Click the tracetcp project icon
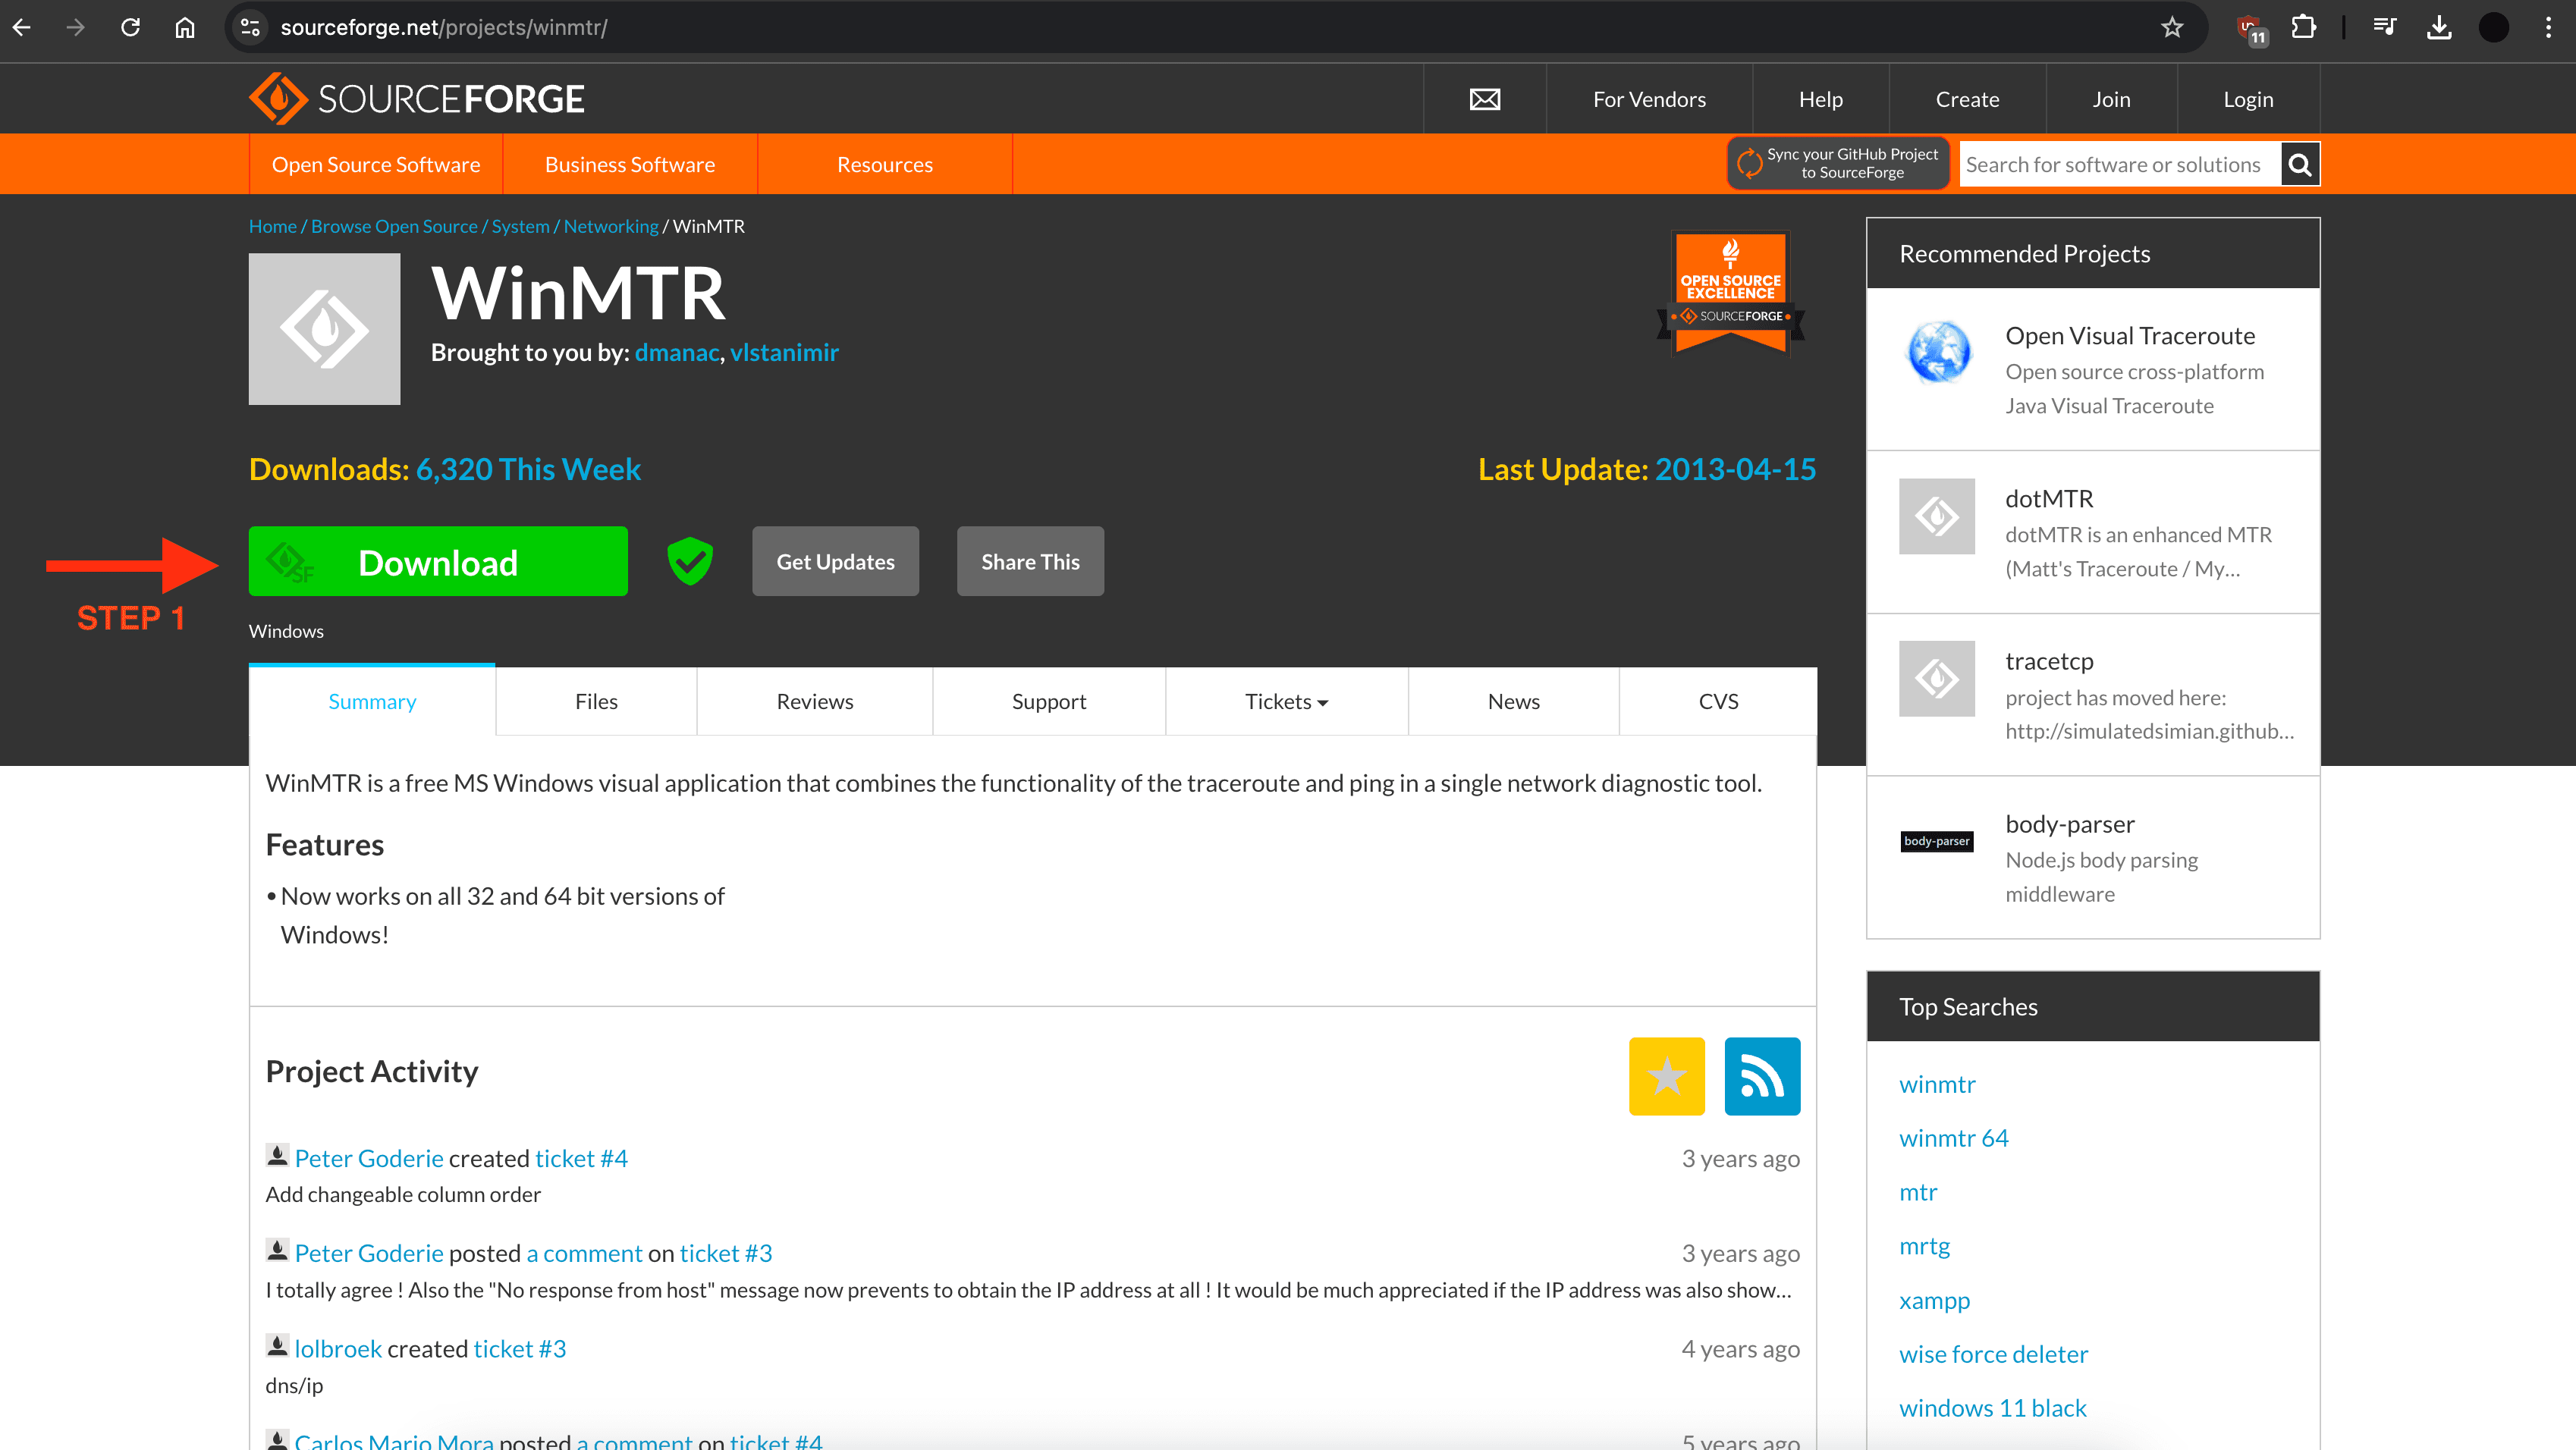This screenshot has width=2576, height=1450. [1937, 678]
